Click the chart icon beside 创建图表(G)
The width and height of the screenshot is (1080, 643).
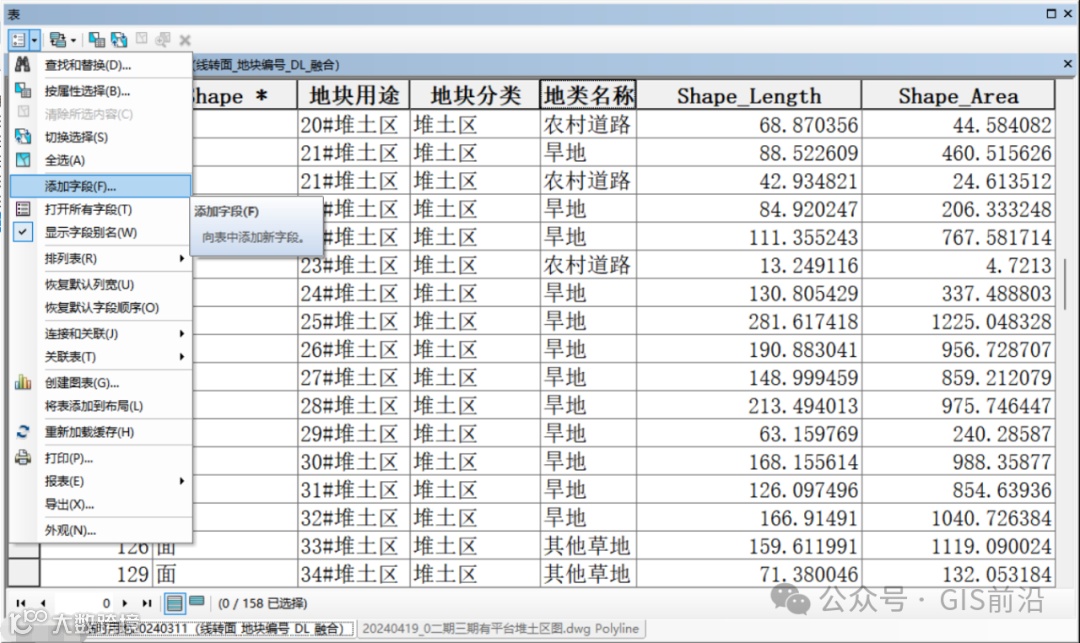[x=23, y=382]
